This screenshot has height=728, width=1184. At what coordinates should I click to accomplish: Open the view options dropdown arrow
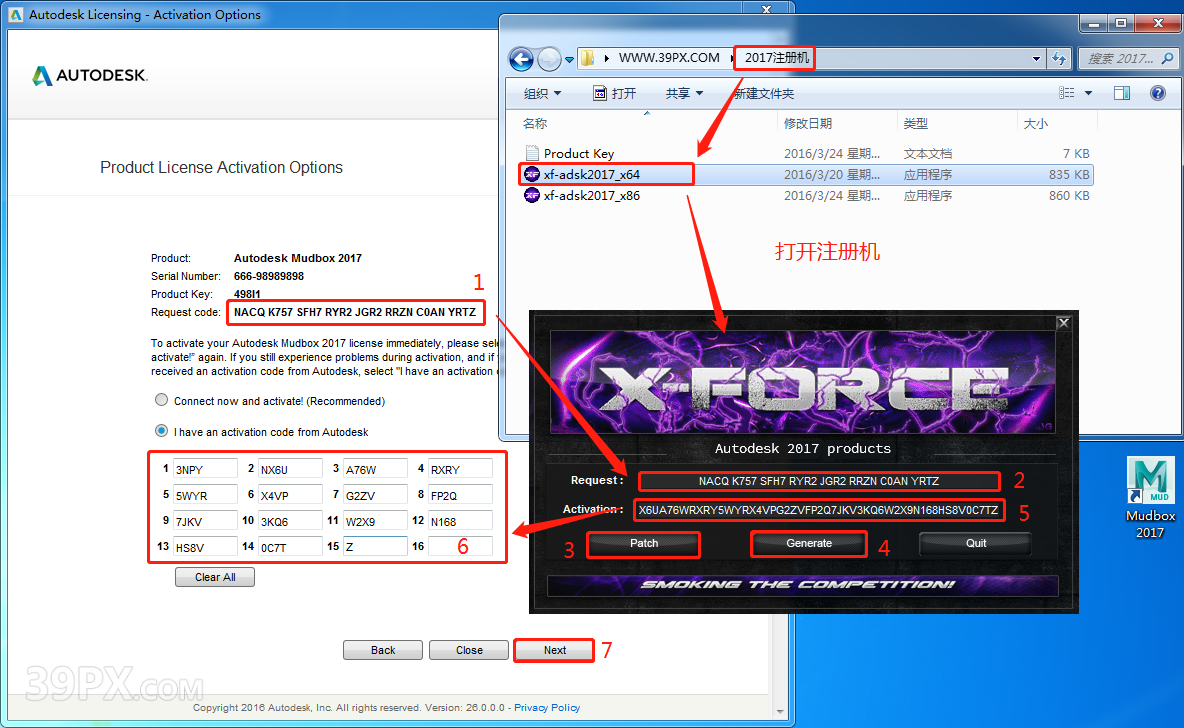[x=1088, y=93]
